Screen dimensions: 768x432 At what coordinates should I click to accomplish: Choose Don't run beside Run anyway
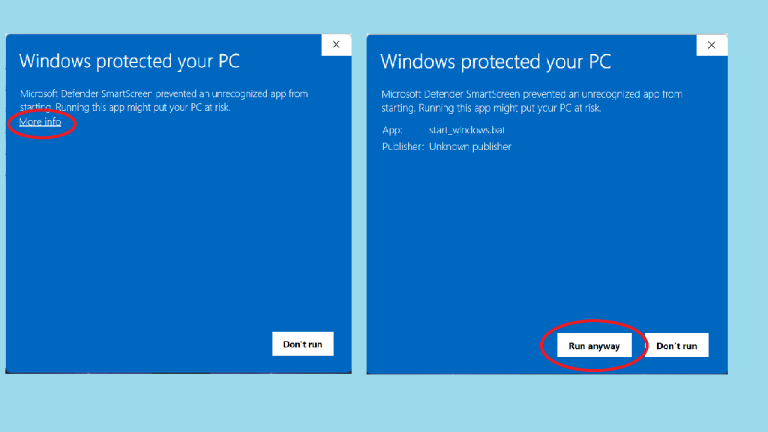coord(676,346)
